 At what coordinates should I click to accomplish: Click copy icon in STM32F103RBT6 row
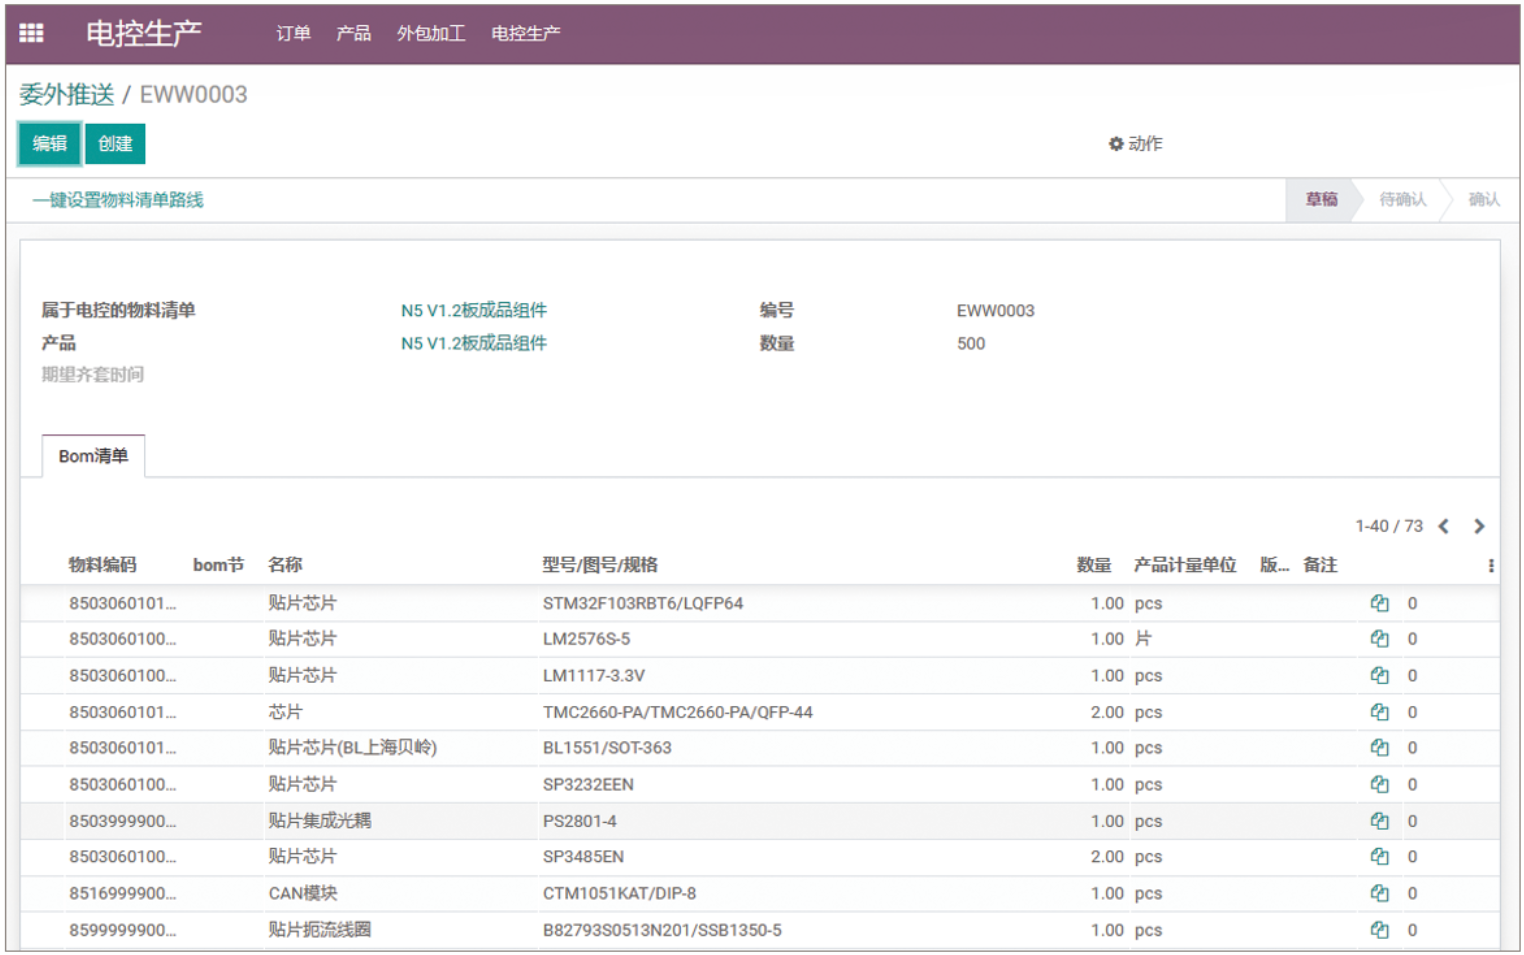point(1379,603)
